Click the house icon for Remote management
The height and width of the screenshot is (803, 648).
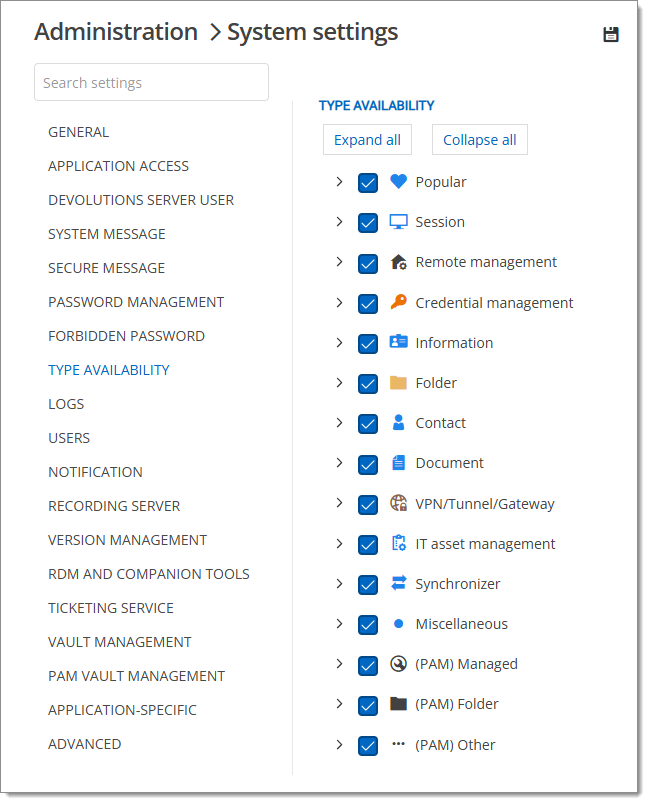[398, 262]
